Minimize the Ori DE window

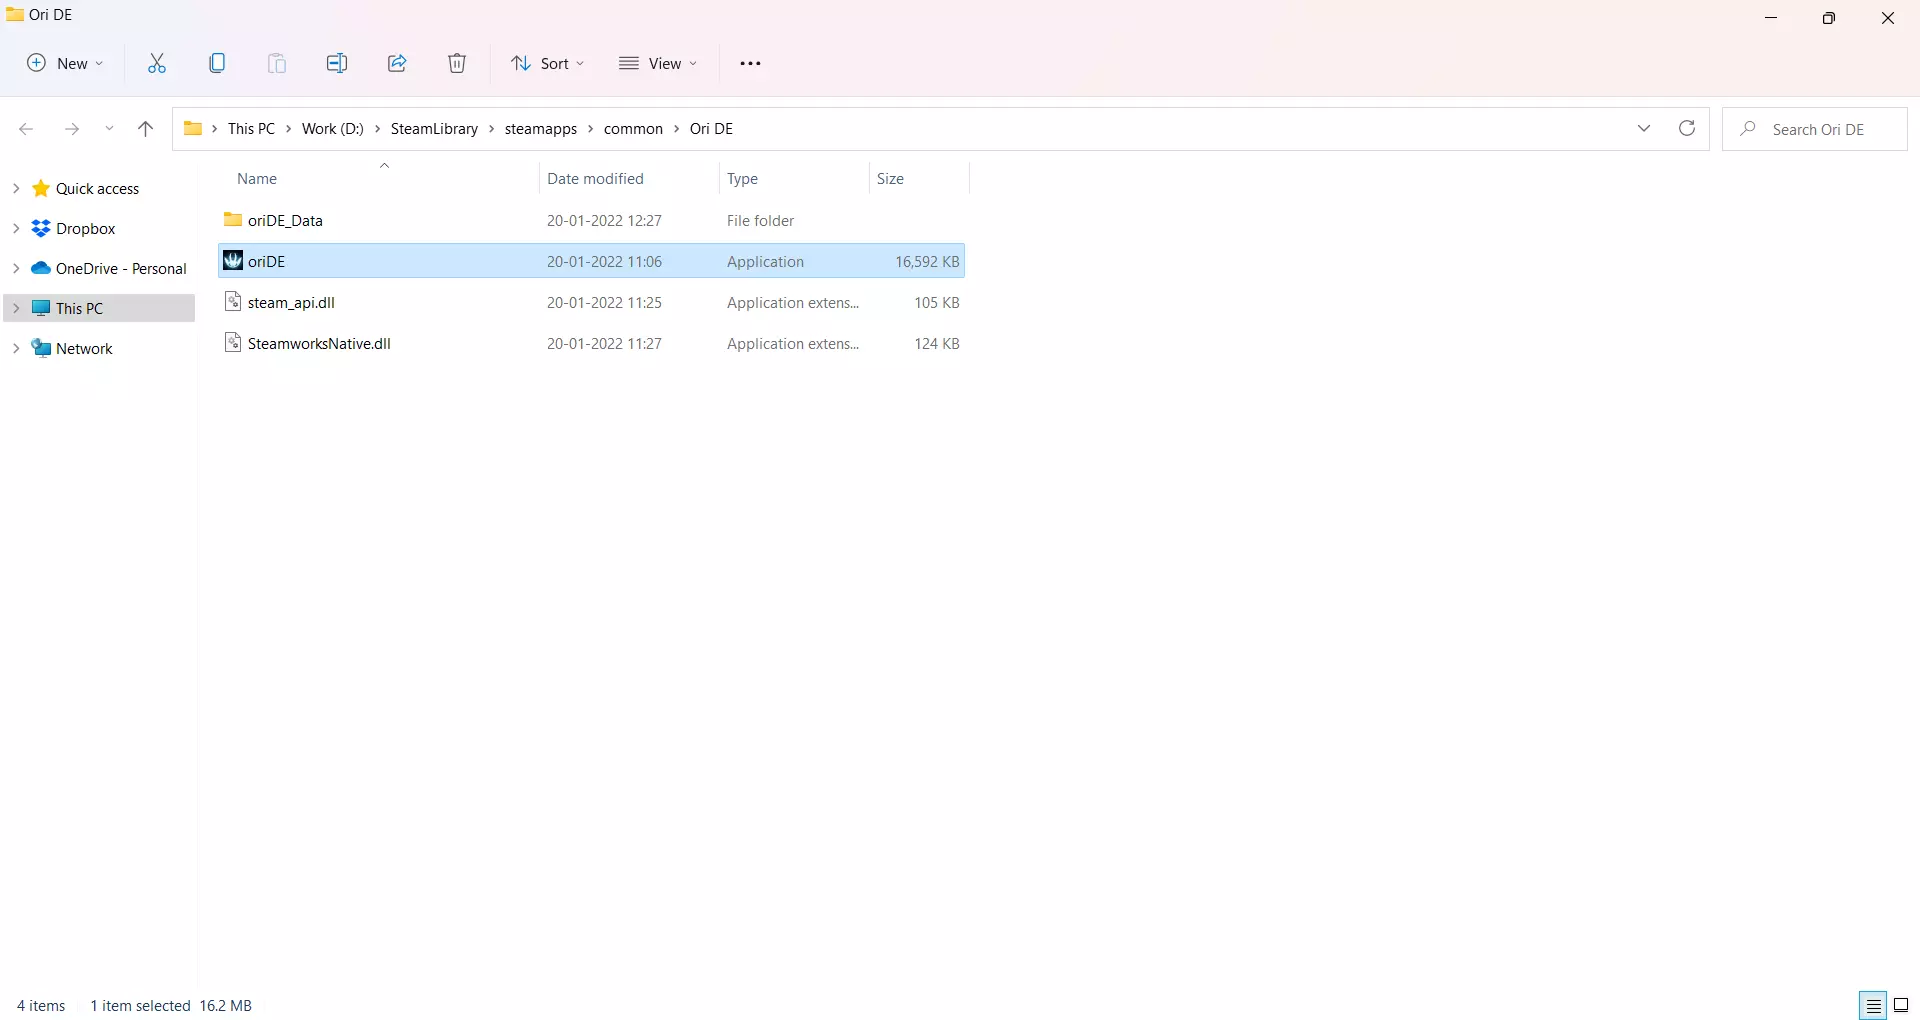tap(1771, 18)
